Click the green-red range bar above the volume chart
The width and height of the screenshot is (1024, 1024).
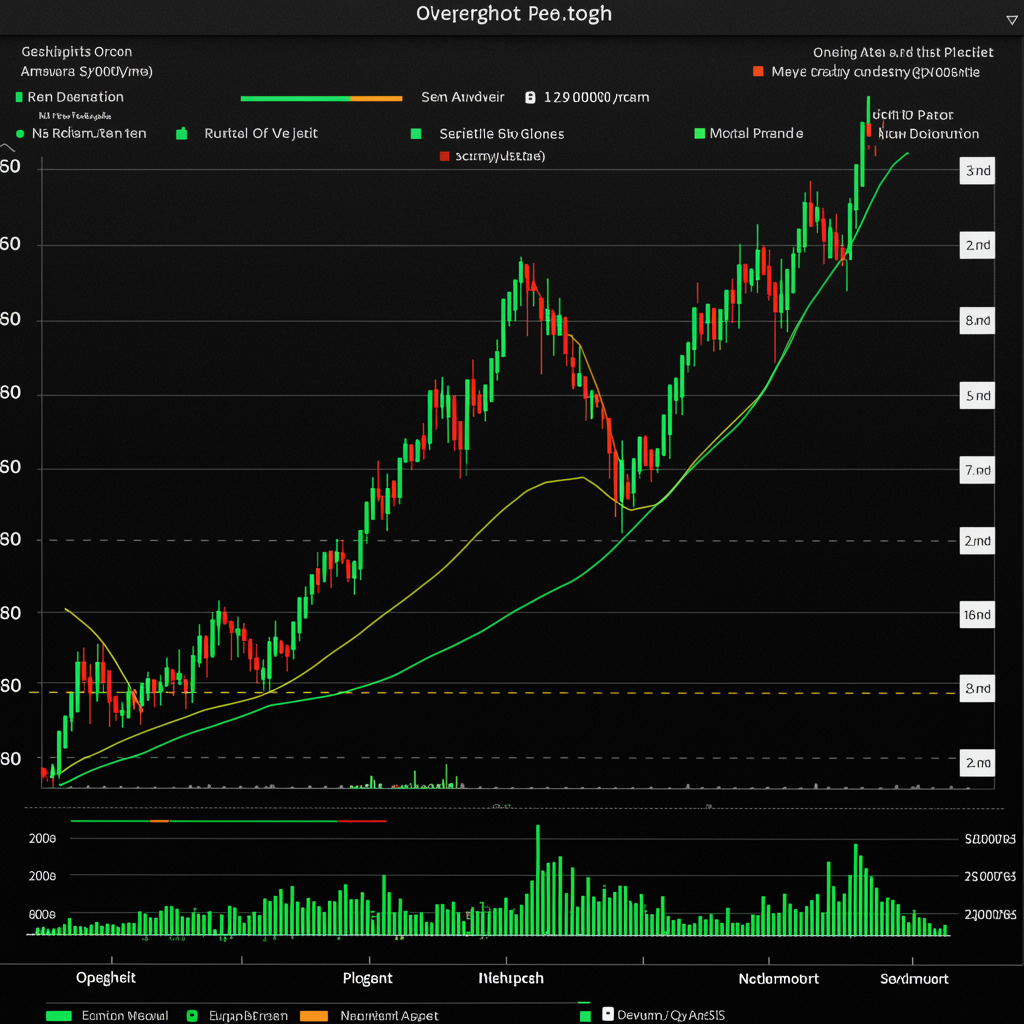click(228, 821)
